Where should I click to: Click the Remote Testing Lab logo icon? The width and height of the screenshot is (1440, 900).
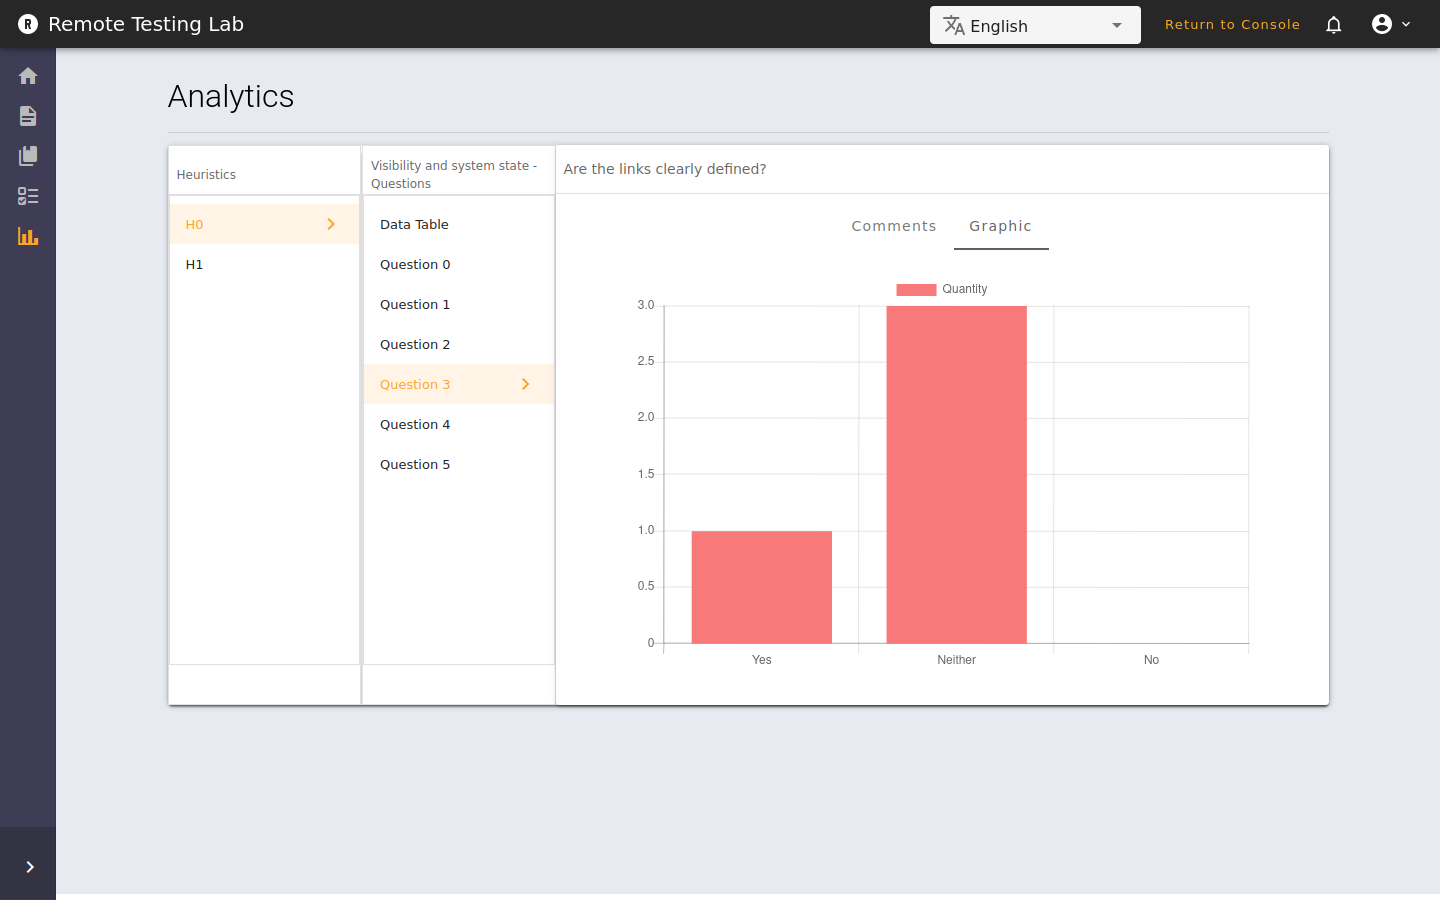coord(28,24)
